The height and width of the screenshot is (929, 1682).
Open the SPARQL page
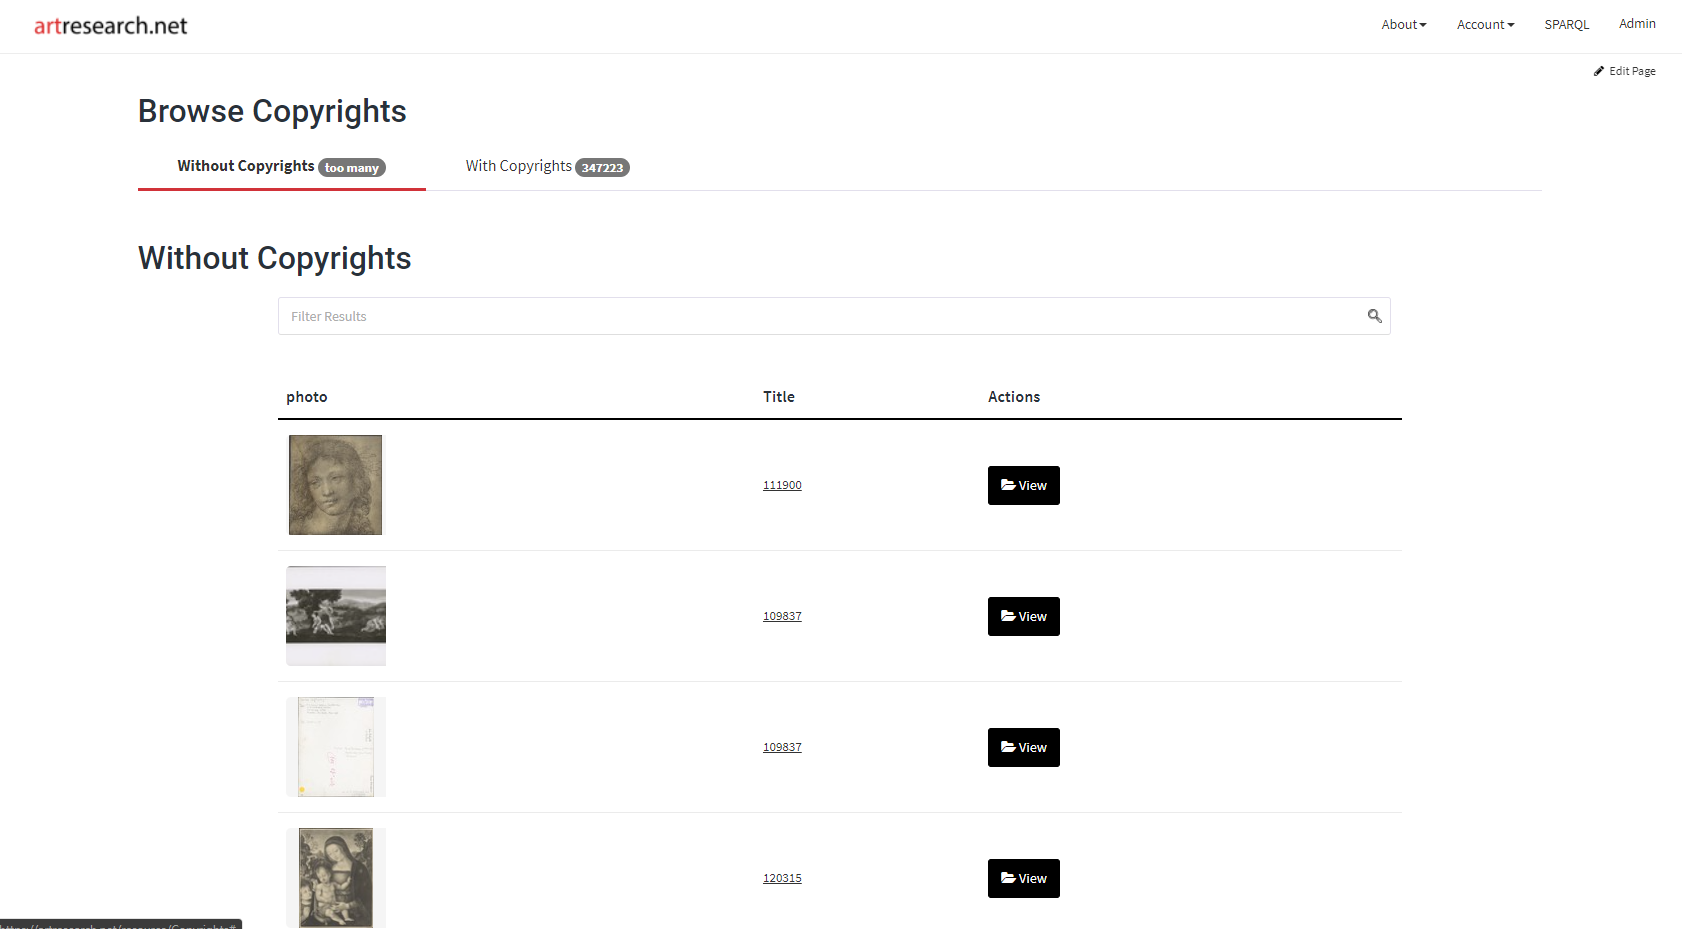(x=1566, y=23)
